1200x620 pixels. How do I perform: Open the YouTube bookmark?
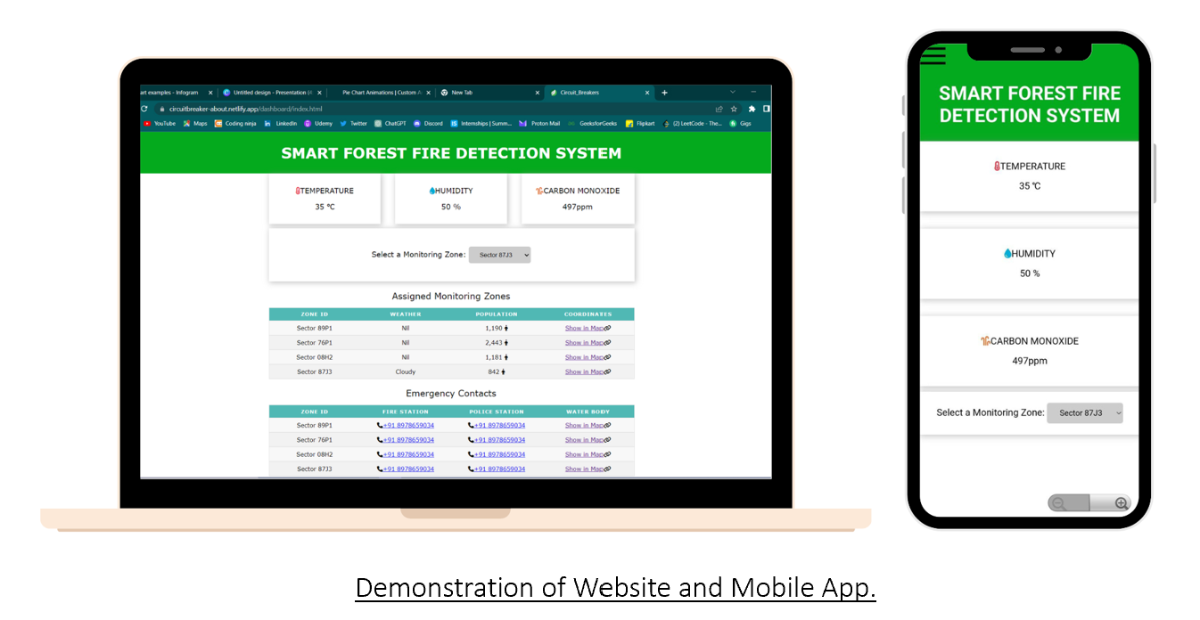point(160,123)
